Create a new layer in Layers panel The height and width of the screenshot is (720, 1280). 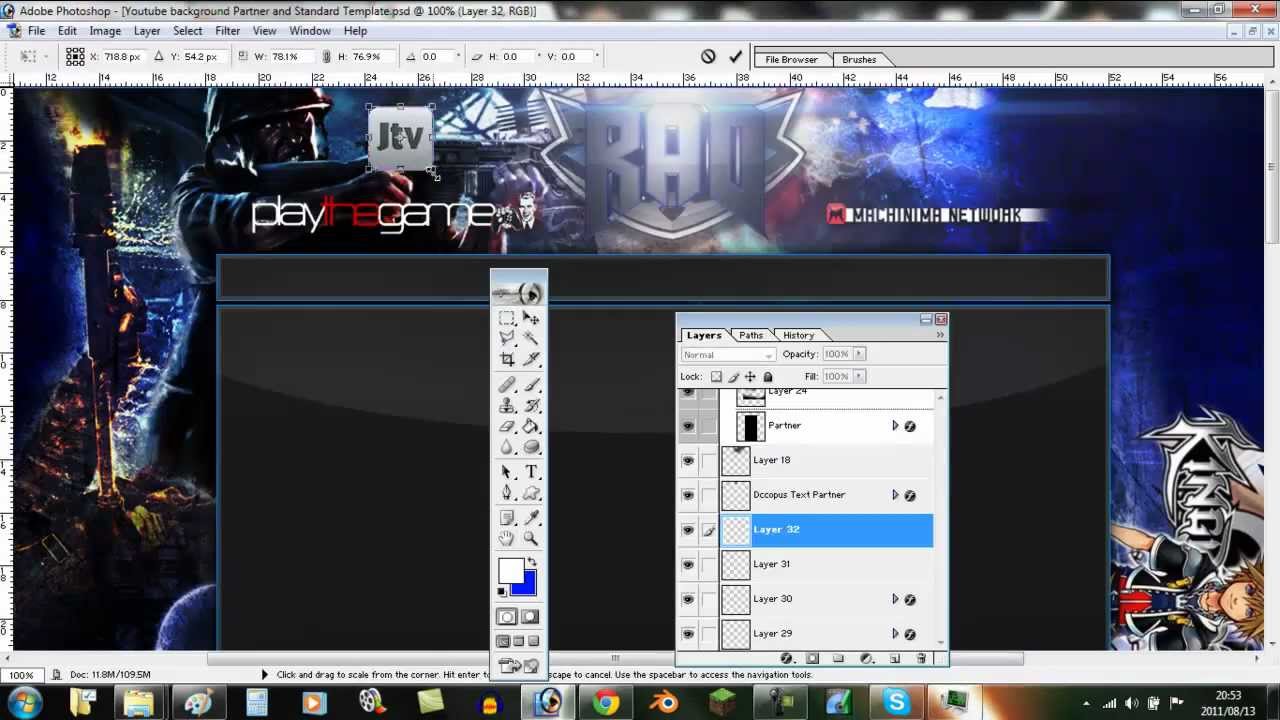894,658
